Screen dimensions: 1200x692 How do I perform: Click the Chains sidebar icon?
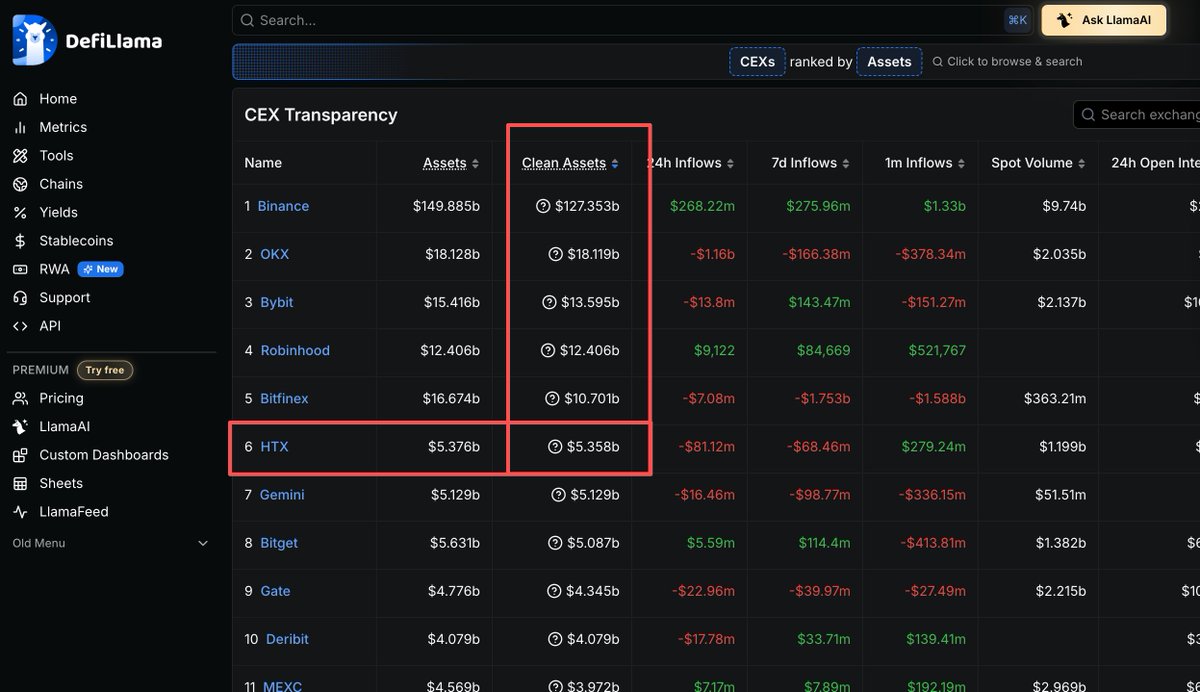click(20, 184)
